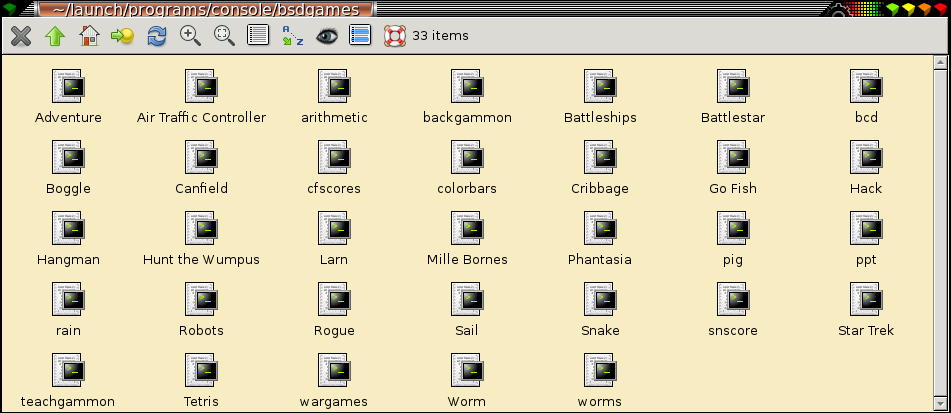
Task: Launch the arithmetic program
Action: click(x=334, y=97)
